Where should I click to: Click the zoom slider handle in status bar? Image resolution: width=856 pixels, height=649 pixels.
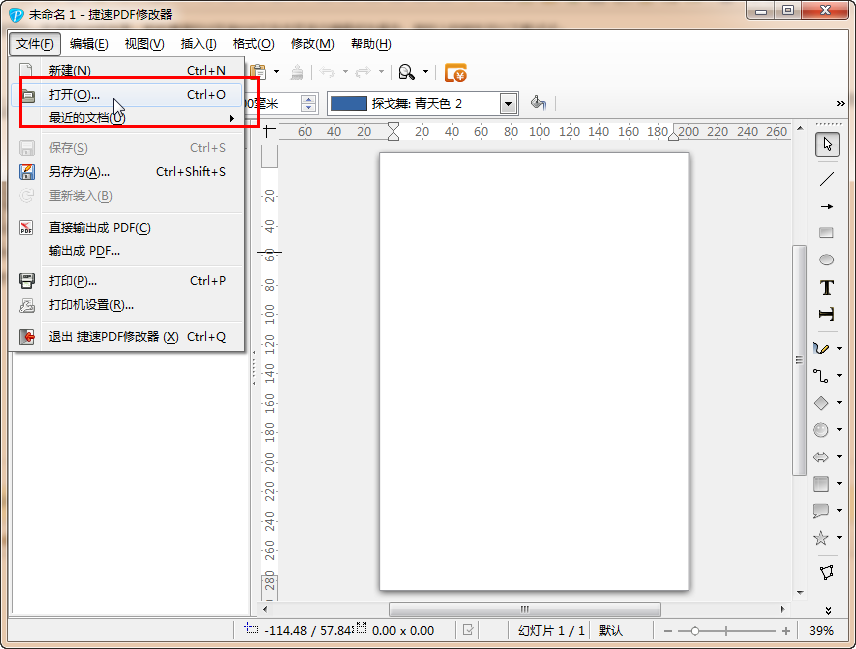[x=694, y=631]
